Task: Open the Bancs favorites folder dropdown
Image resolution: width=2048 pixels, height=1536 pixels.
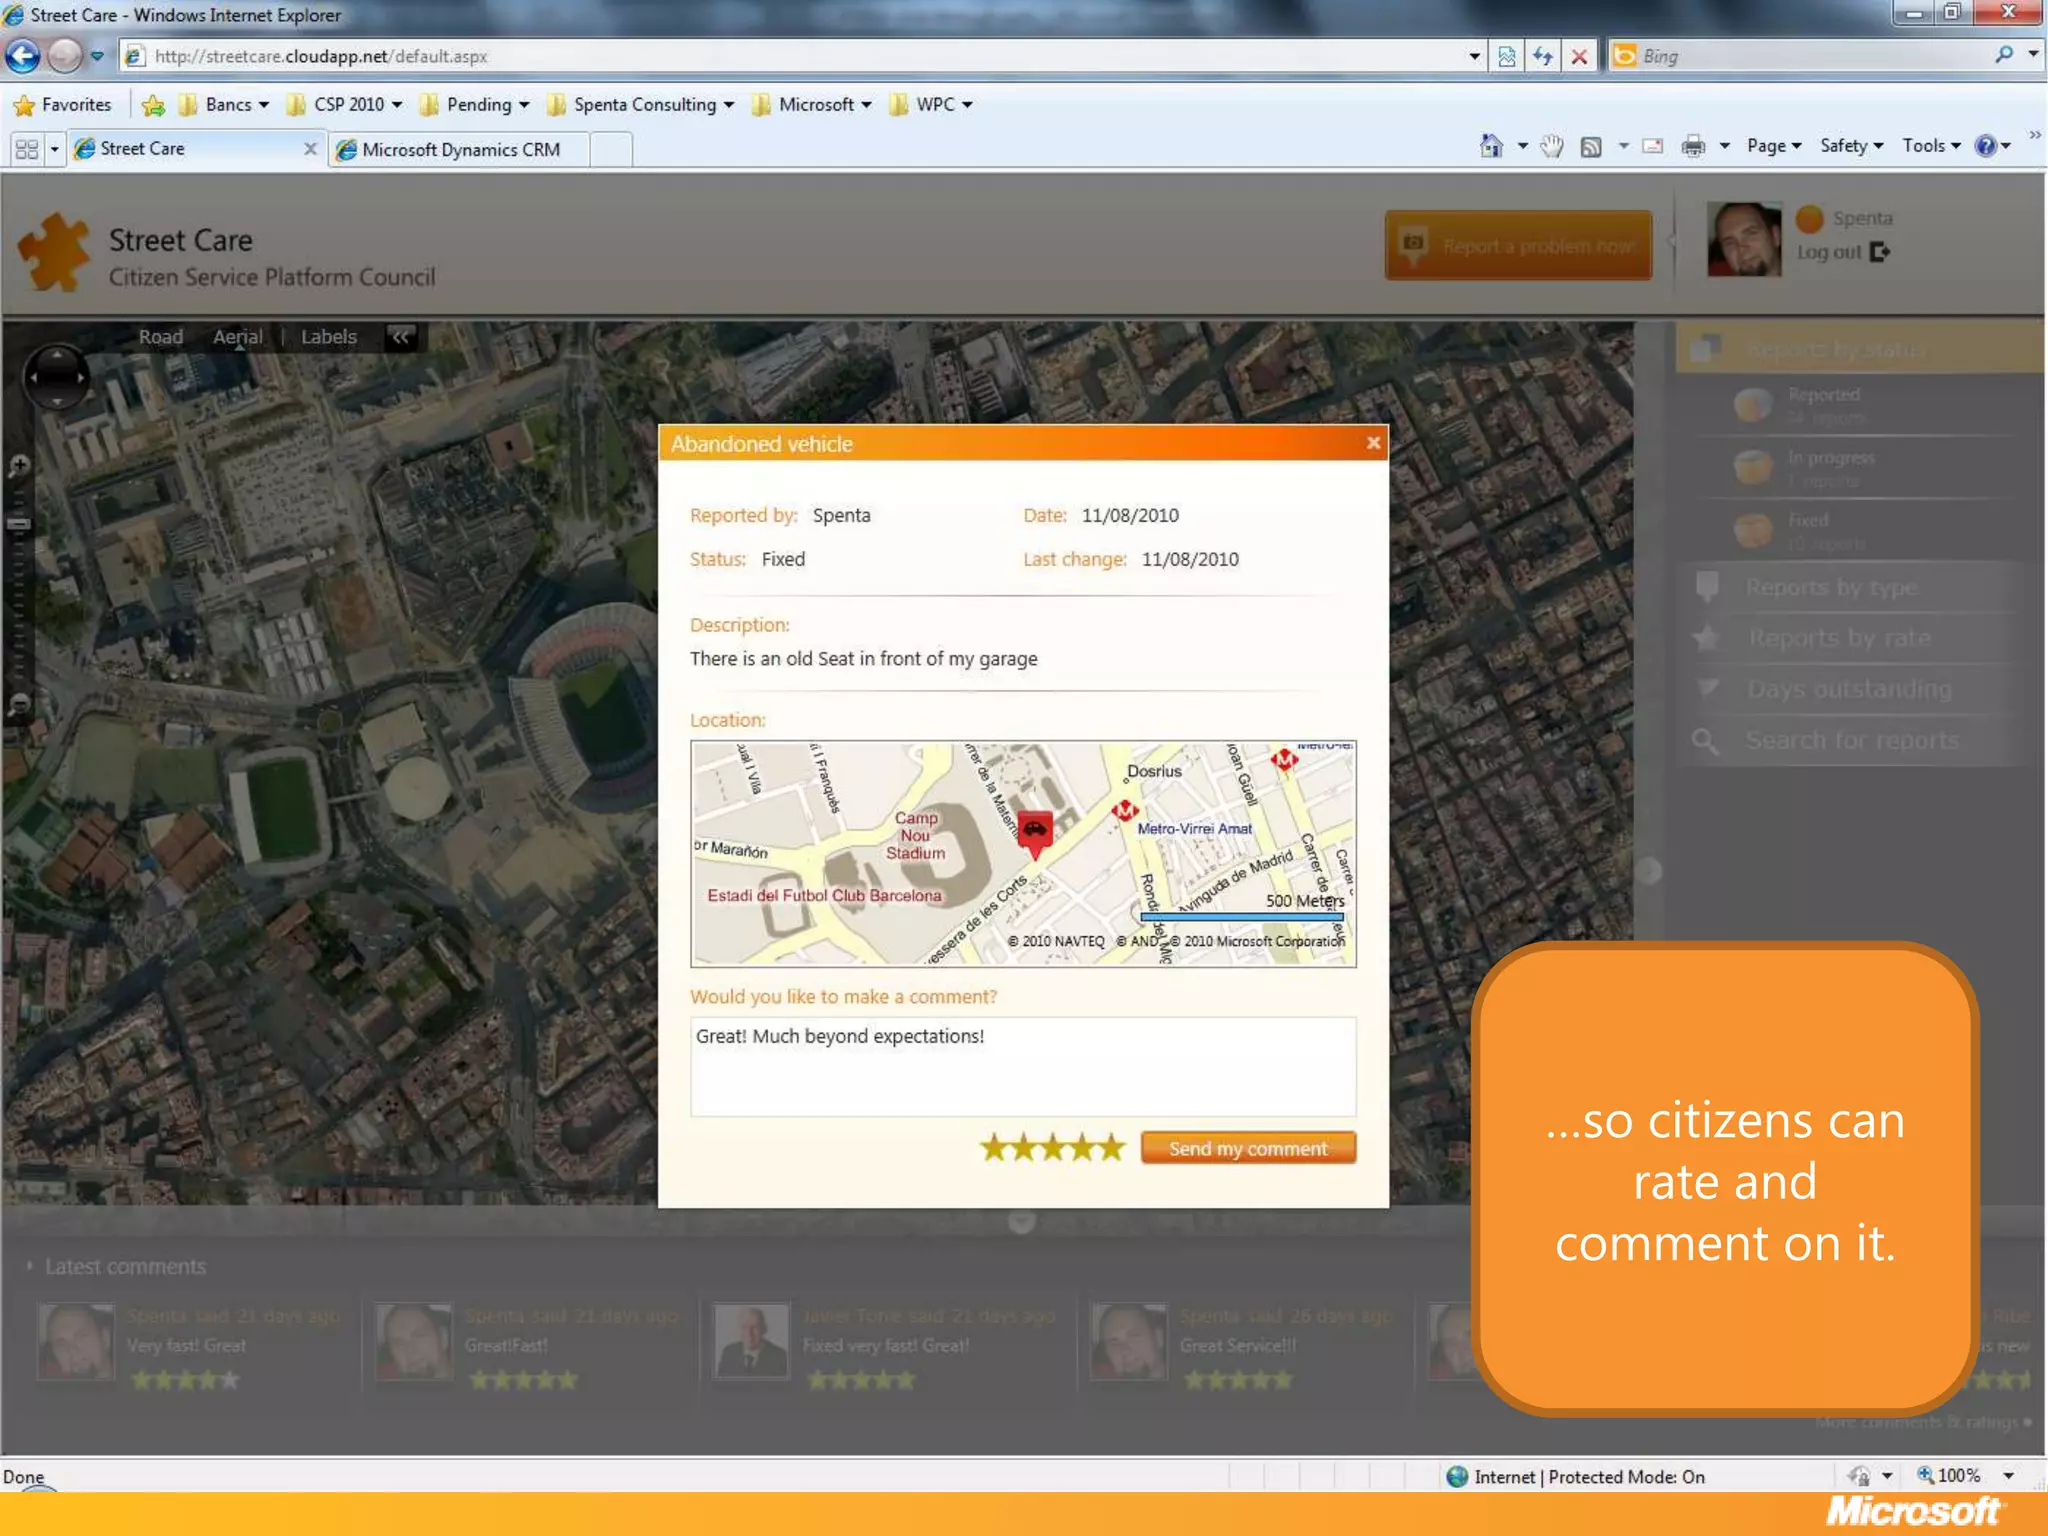Action: point(223,104)
